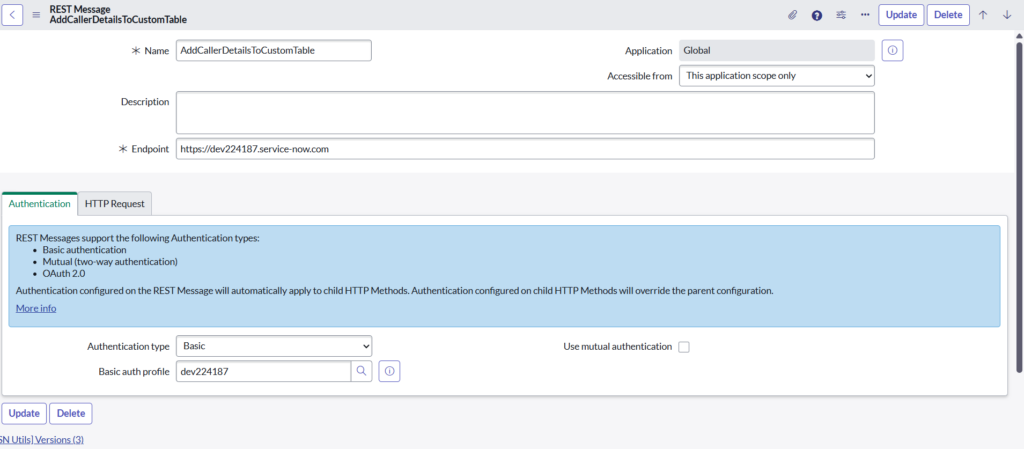Click 'Basic authentication' bullet text

click(x=84, y=249)
